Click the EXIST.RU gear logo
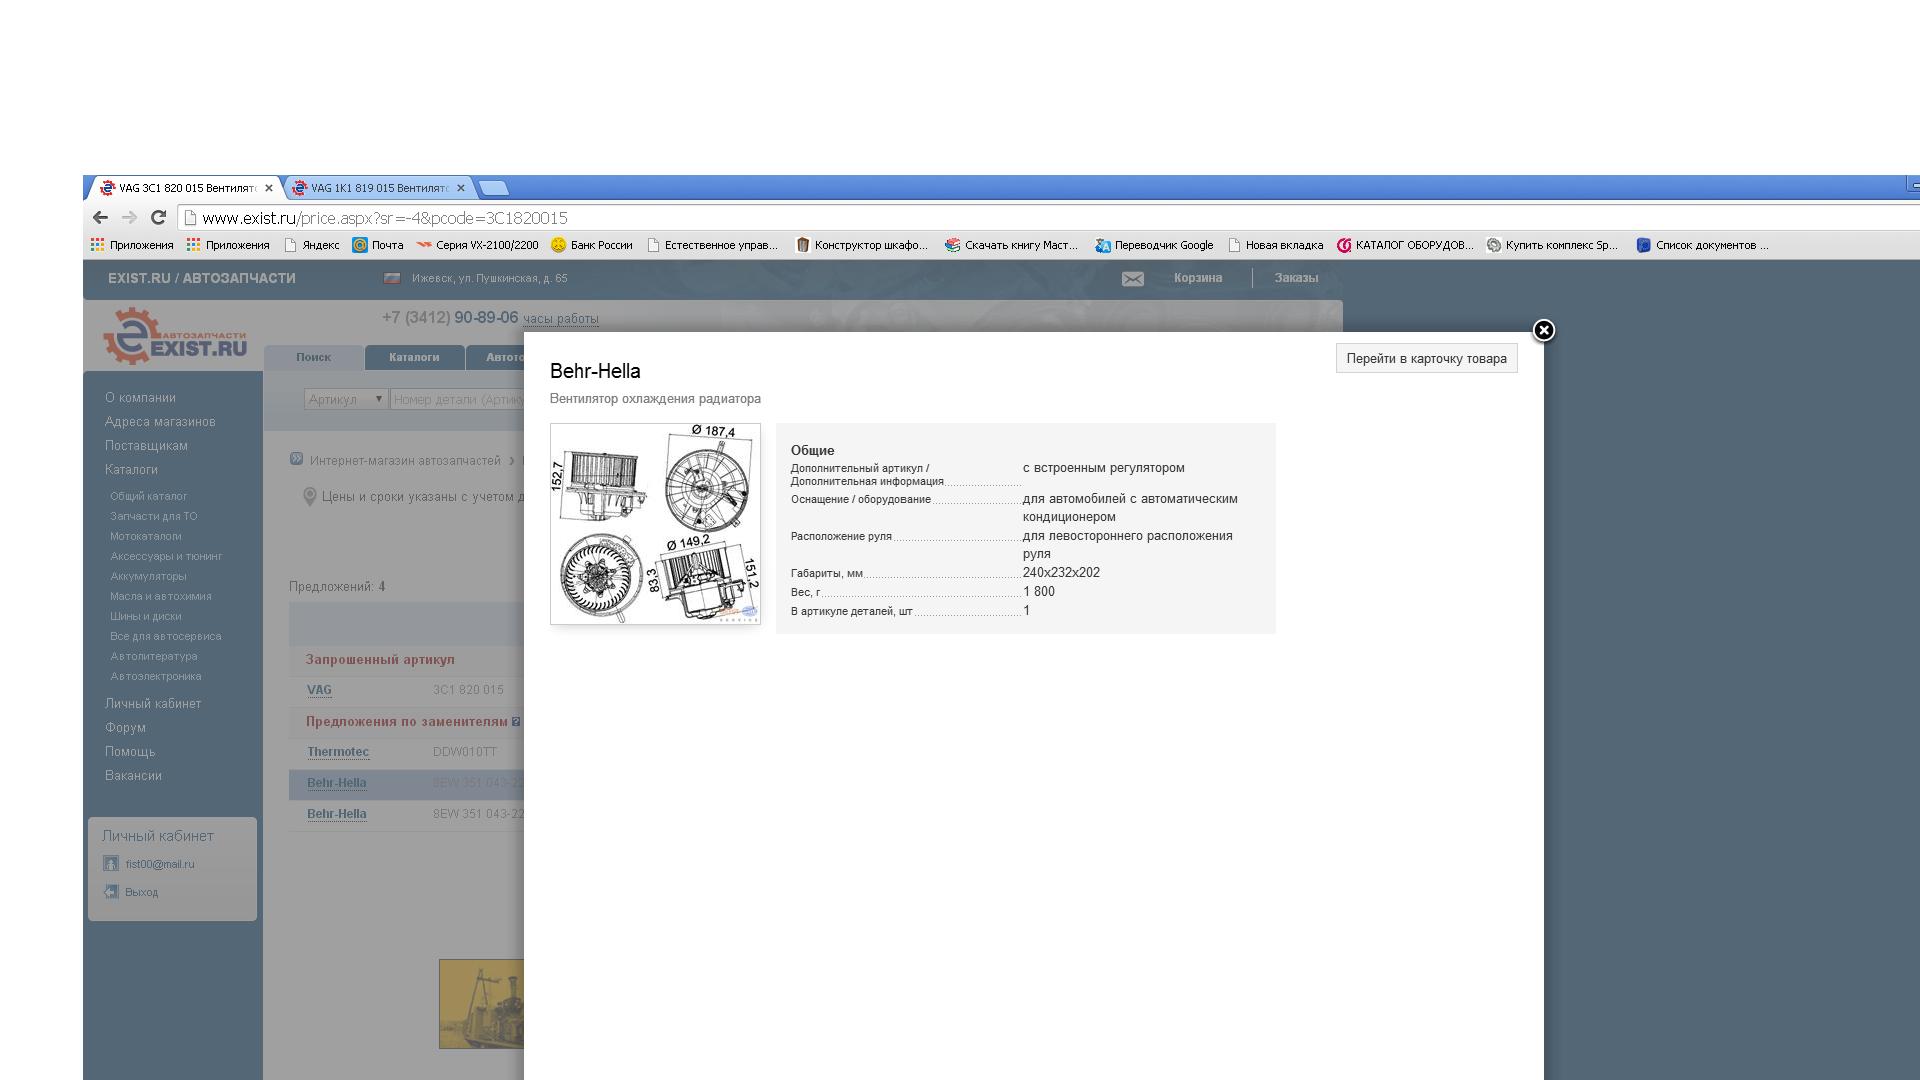Image resolution: width=1920 pixels, height=1080 pixels. [x=129, y=336]
